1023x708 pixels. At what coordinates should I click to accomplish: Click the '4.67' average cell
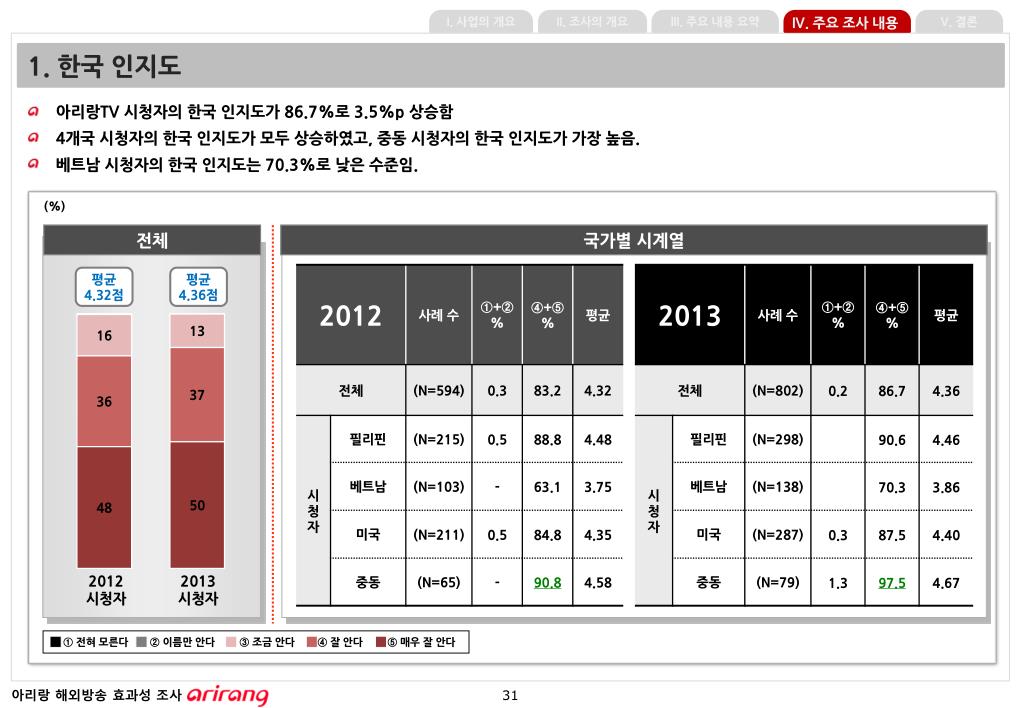pyautogui.click(x=946, y=583)
